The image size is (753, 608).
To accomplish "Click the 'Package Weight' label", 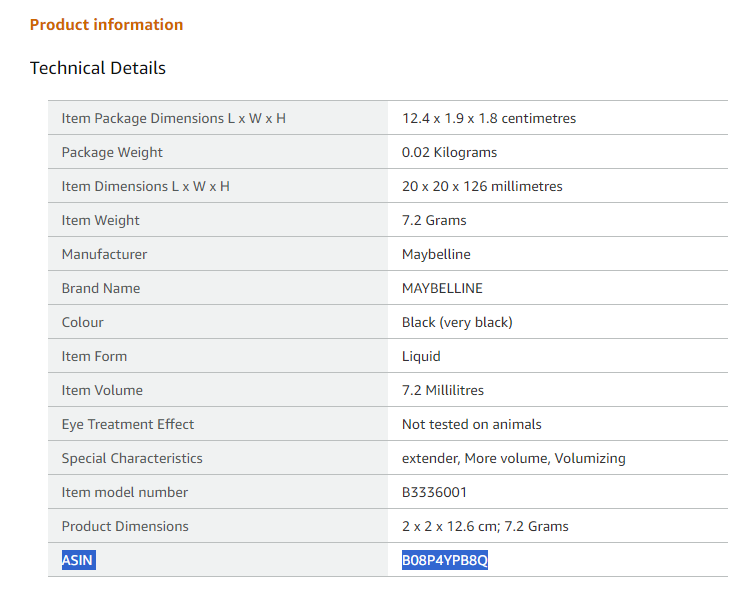I will click(x=112, y=152).
